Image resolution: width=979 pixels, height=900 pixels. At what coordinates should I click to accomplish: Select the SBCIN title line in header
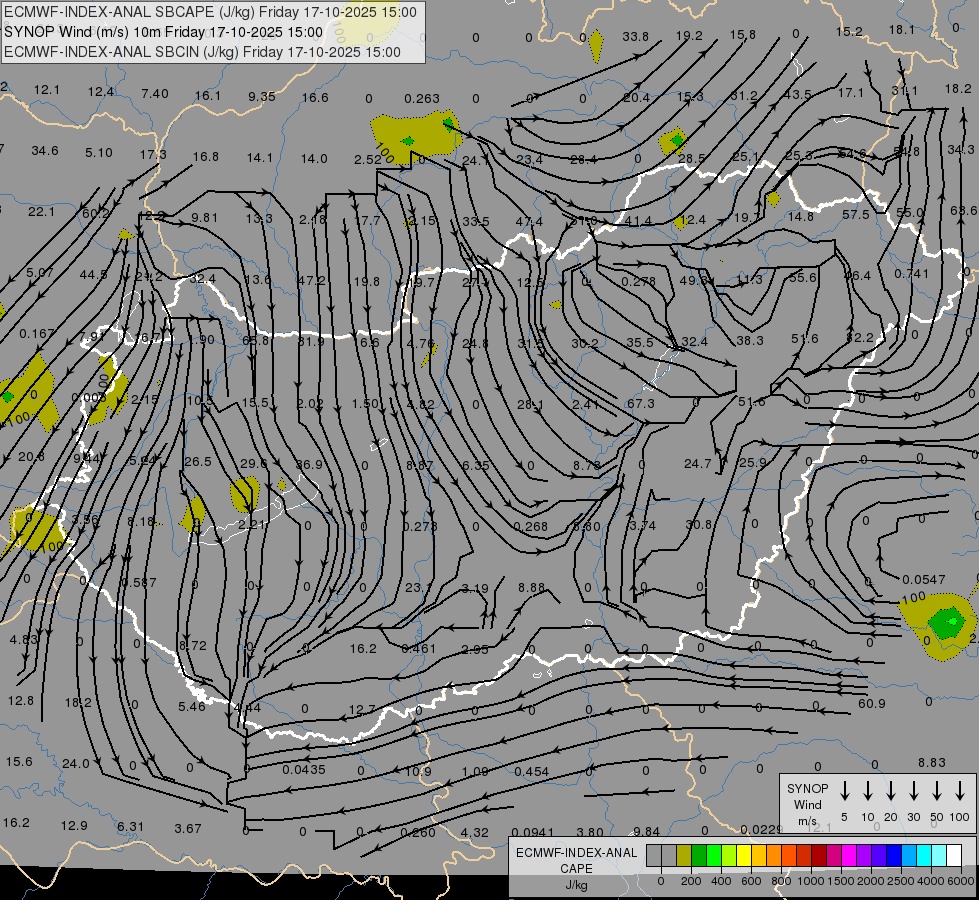tap(202, 52)
